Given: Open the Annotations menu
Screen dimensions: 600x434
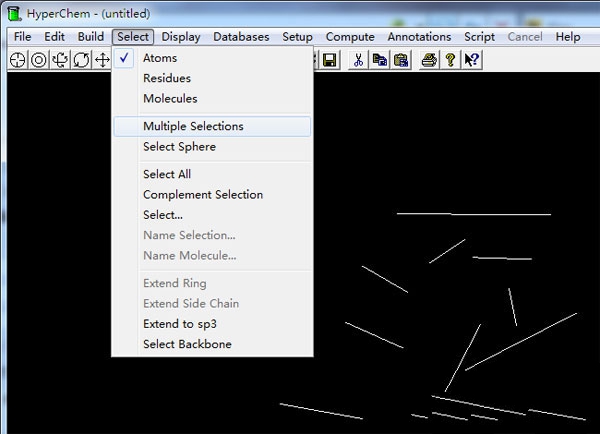Looking at the screenshot, I should 419,37.
